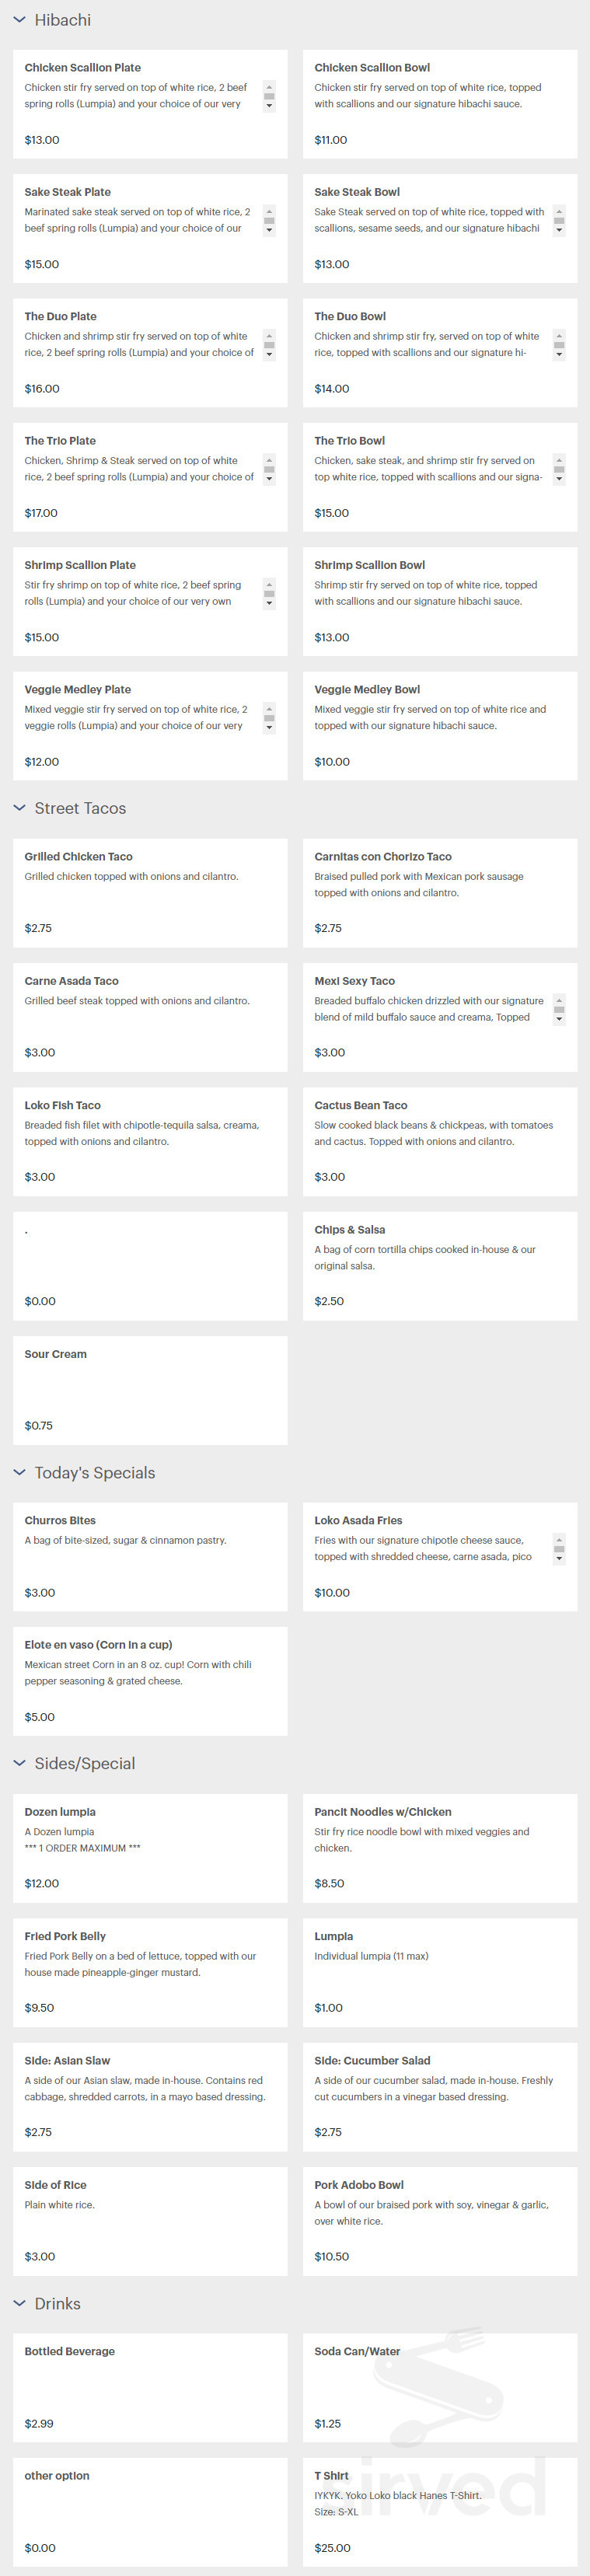
Task: Click the Veggie Medley Bowl card
Action: [x=440, y=726]
